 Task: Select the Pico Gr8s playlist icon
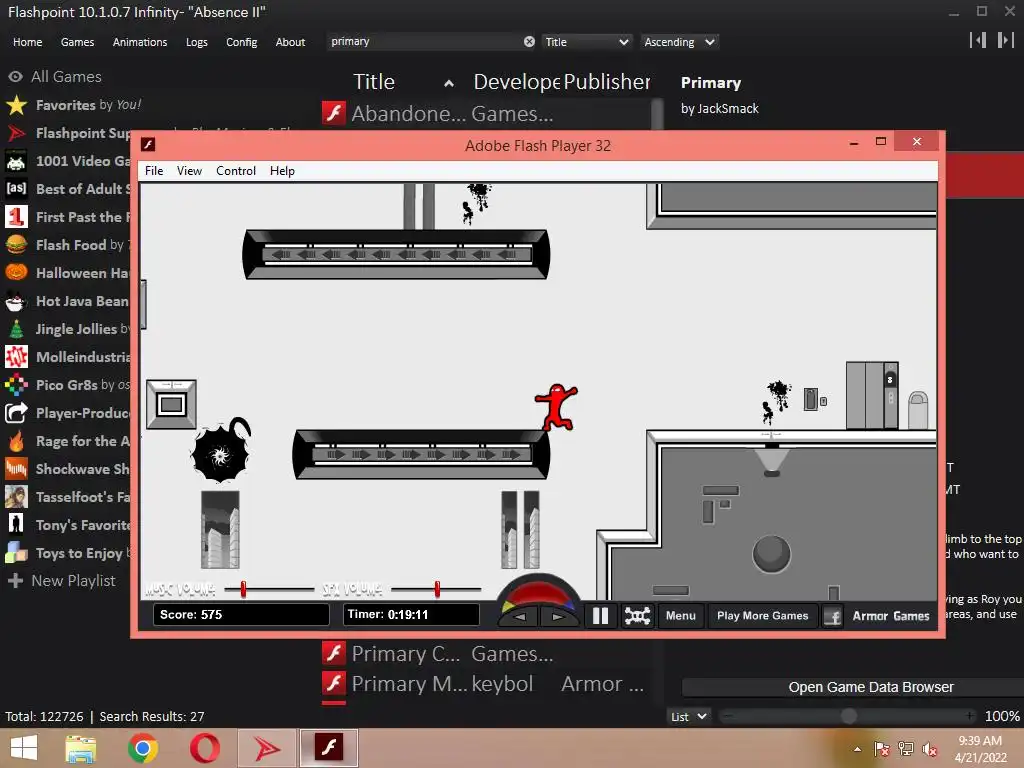click(x=16, y=385)
